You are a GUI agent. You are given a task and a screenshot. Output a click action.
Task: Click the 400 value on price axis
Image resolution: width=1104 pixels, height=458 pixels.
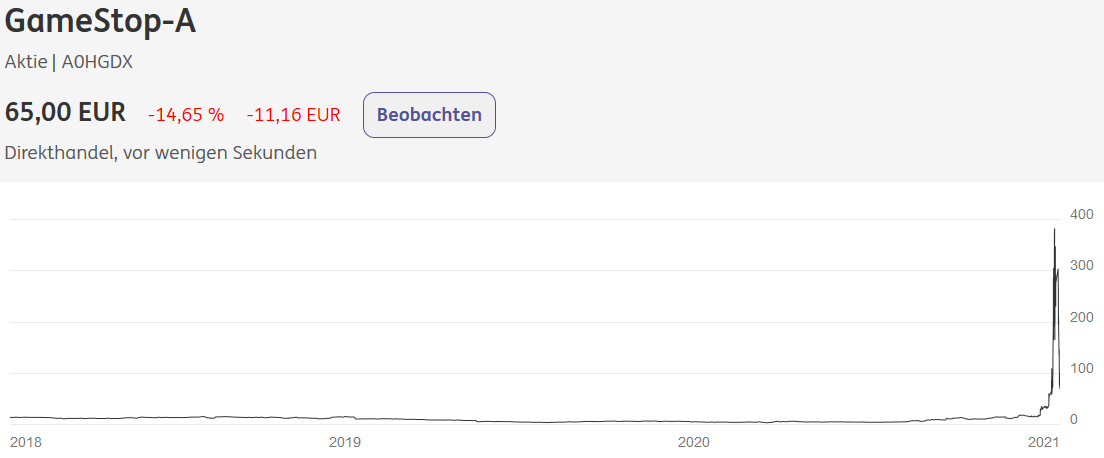pos(1081,215)
